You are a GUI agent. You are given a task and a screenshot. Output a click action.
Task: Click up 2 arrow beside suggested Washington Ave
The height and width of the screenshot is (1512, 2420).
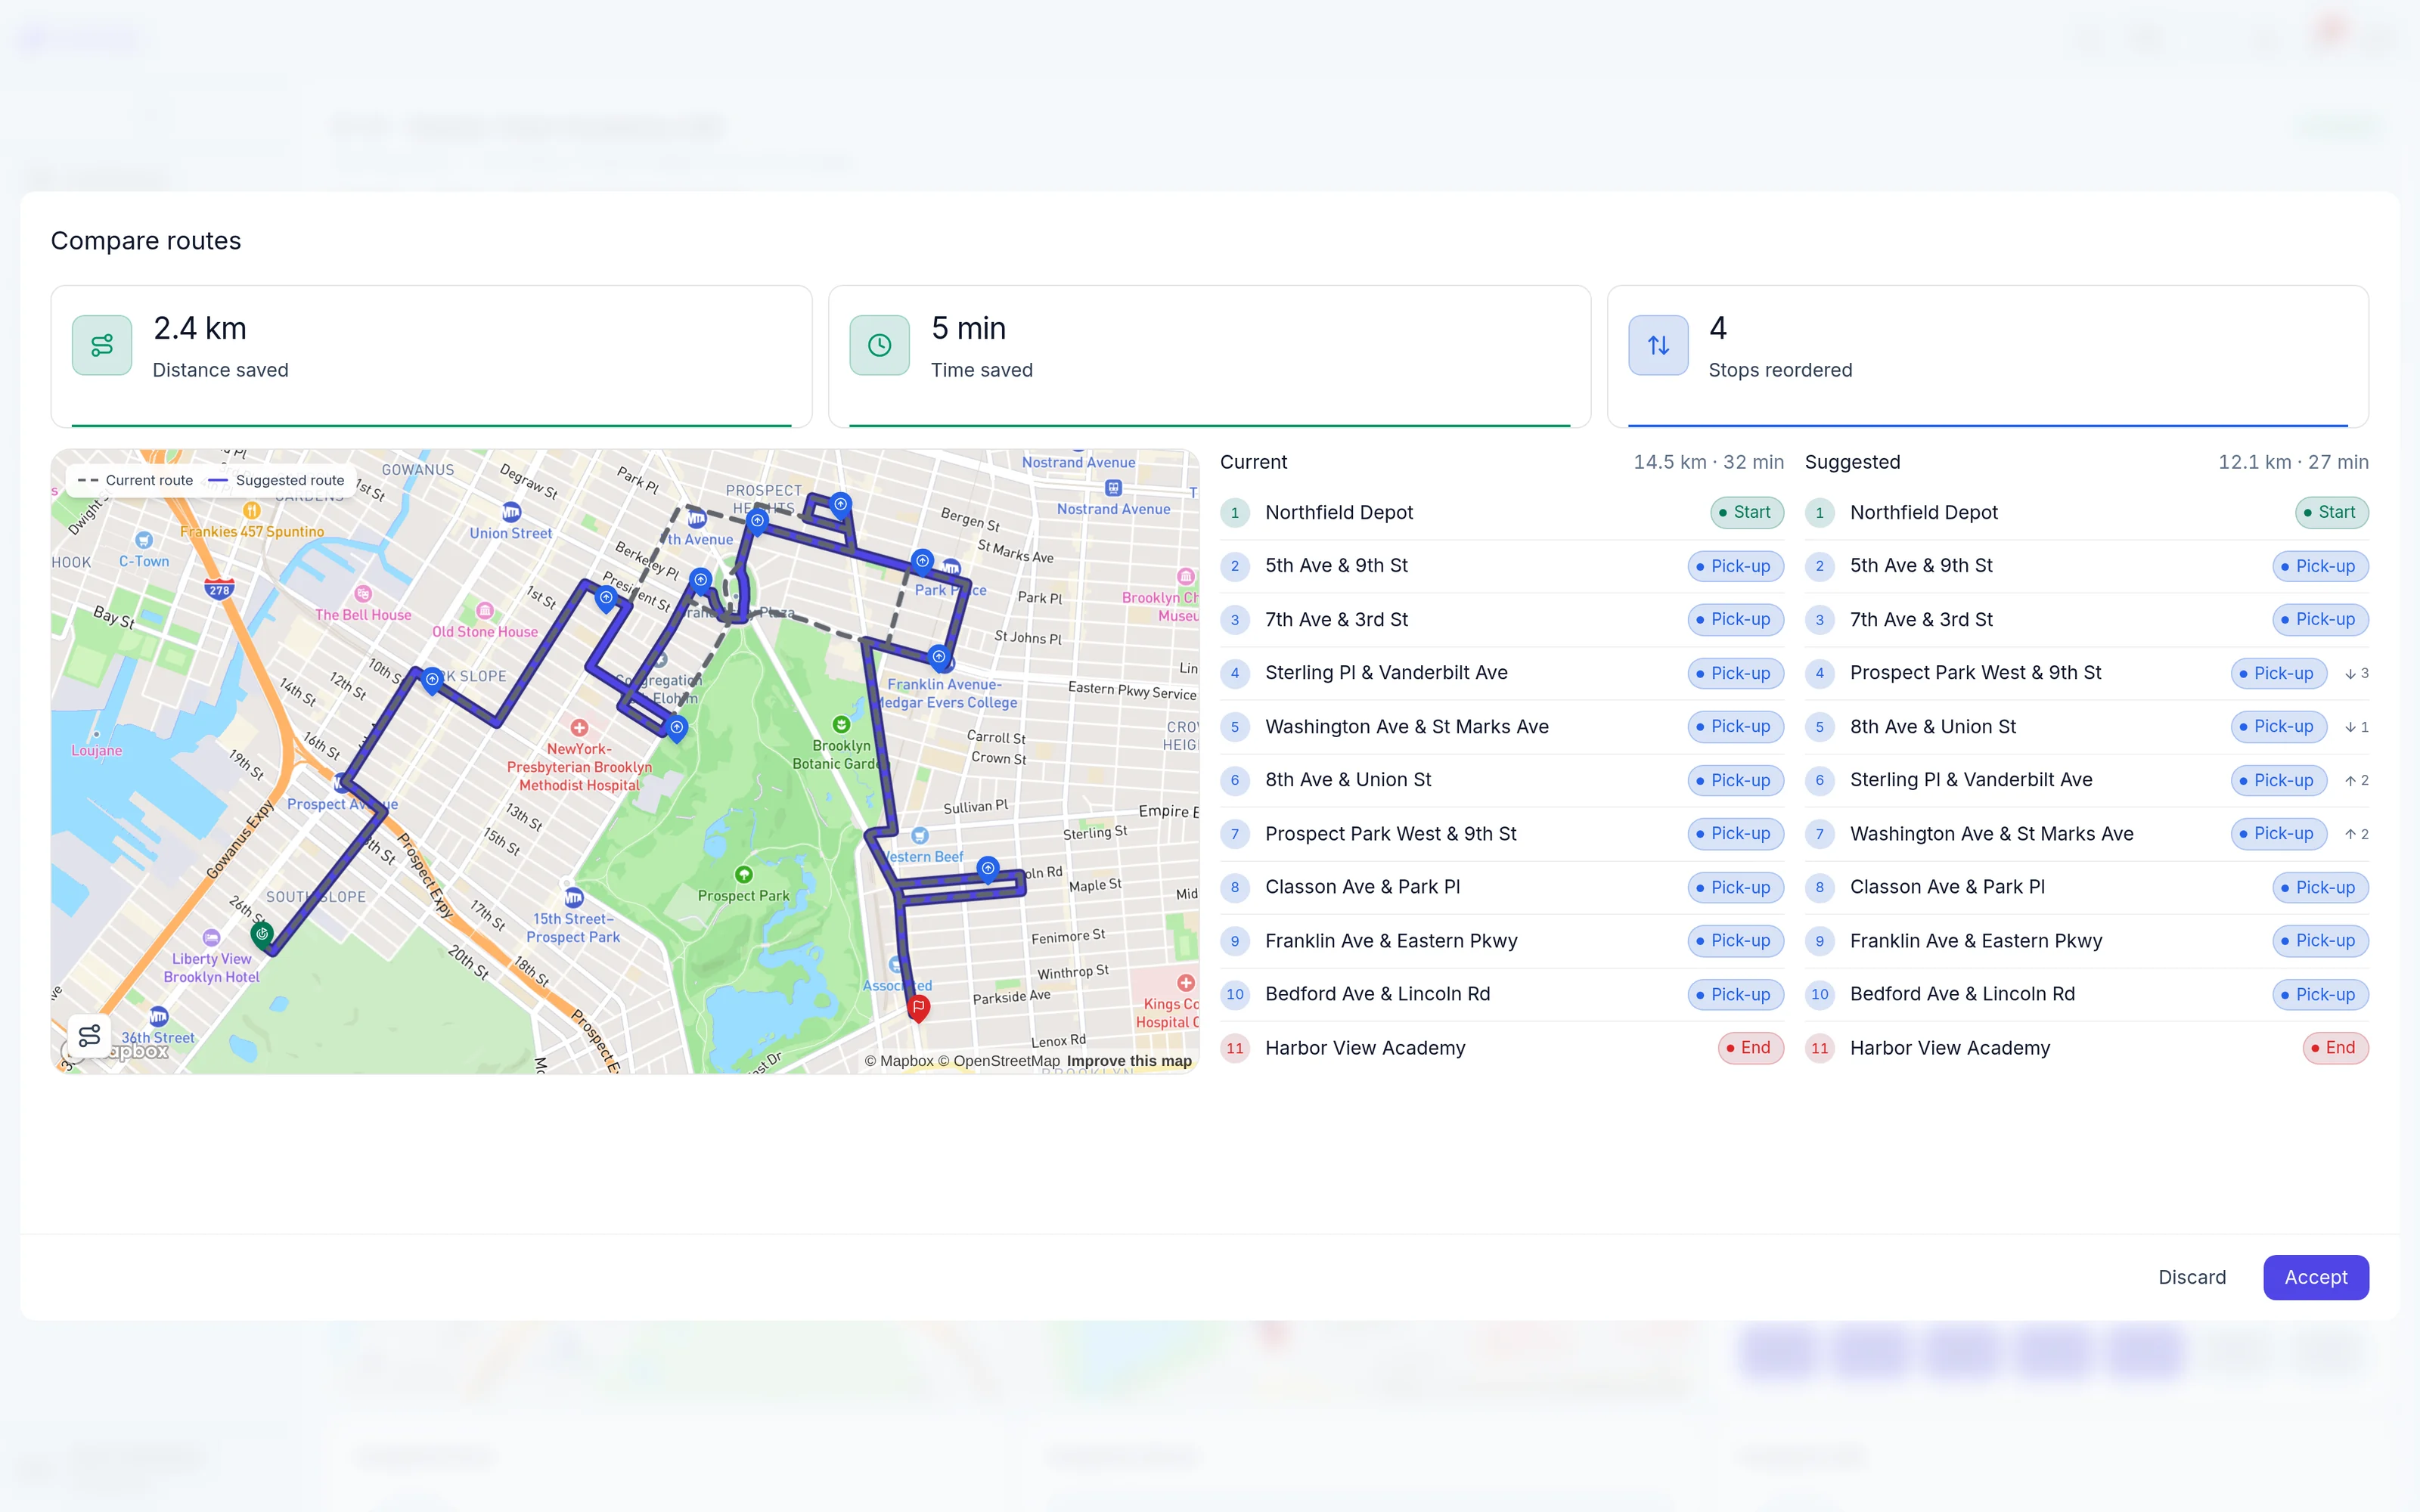(x=2356, y=834)
